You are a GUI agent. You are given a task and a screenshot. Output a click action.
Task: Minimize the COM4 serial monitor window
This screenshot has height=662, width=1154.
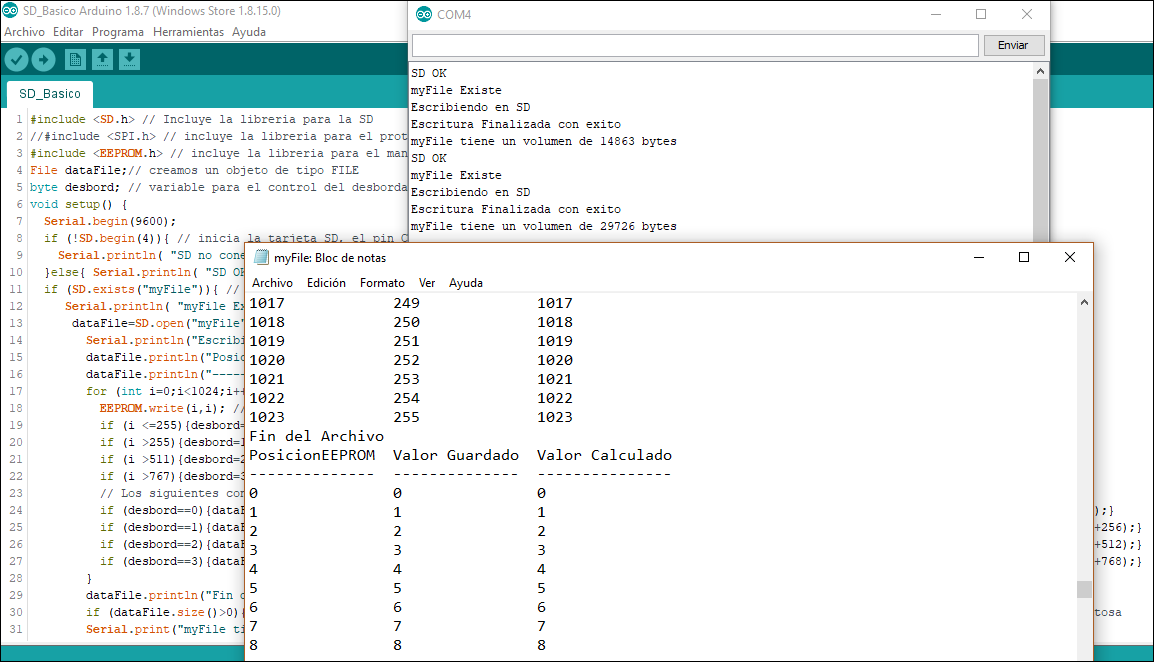936,14
